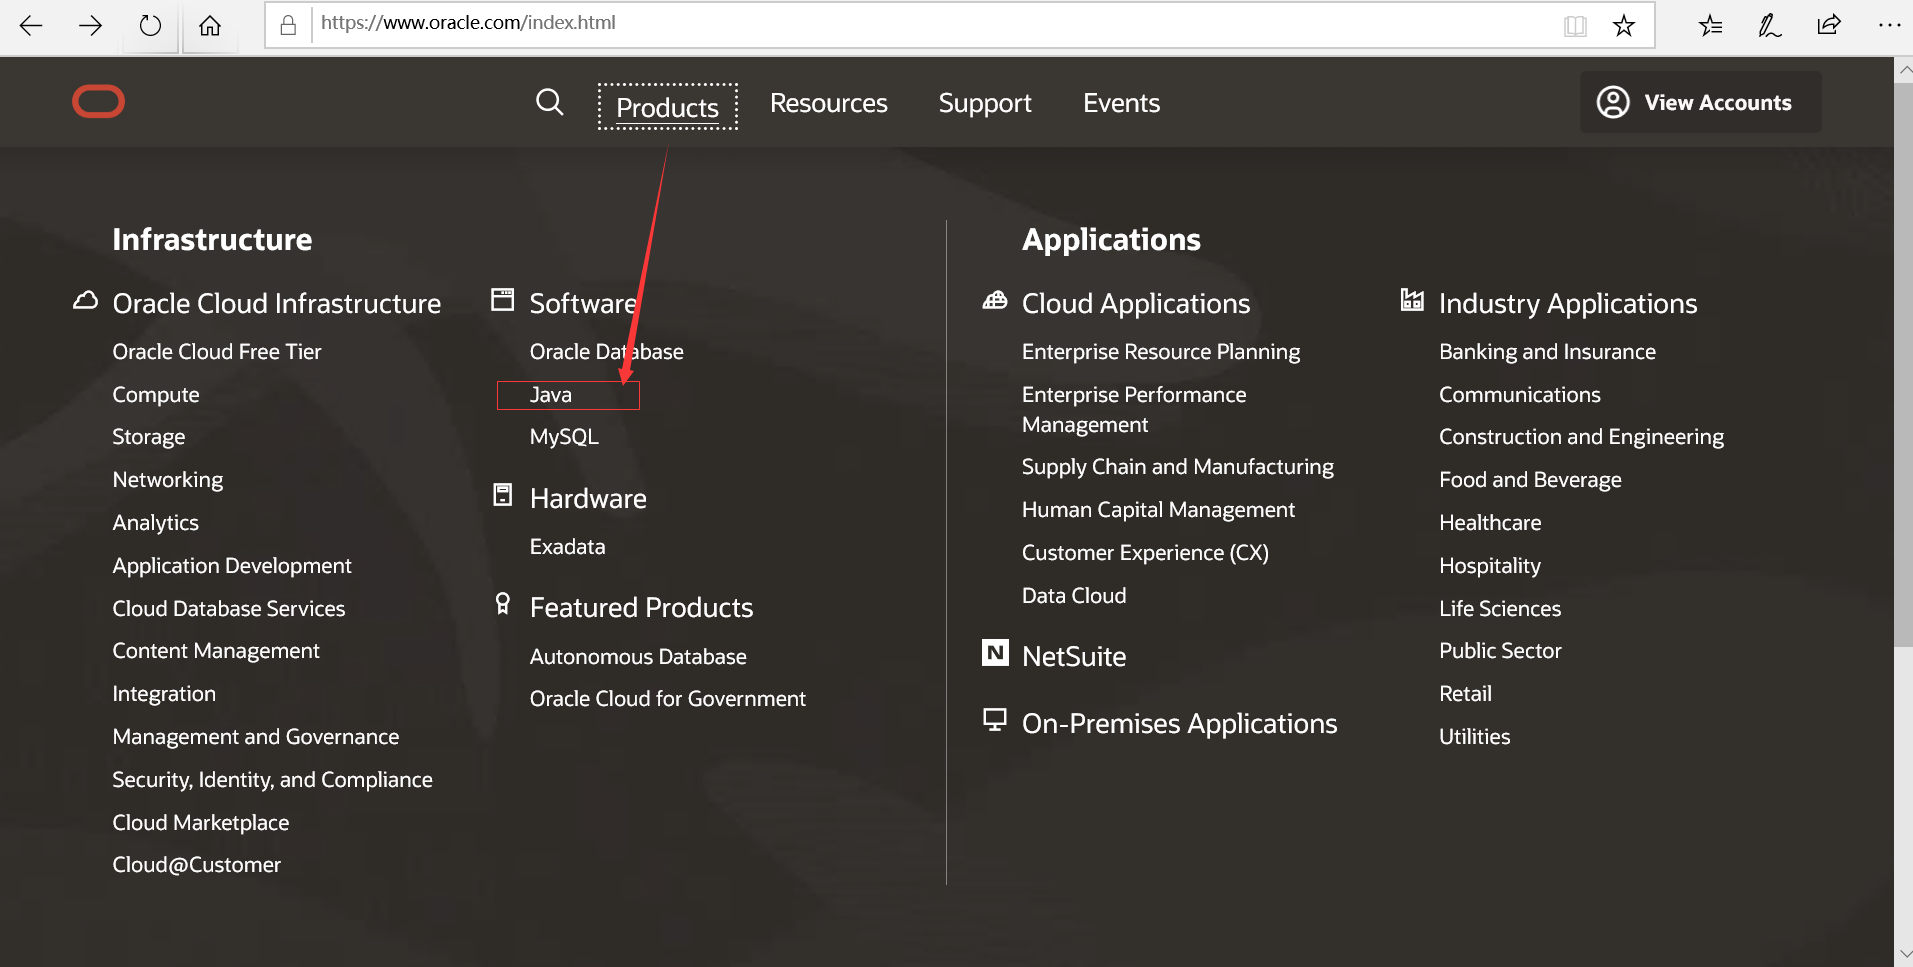Open the site search magnifier icon
The height and width of the screenshot is (967, 1913).
click(x=549, y=102)
